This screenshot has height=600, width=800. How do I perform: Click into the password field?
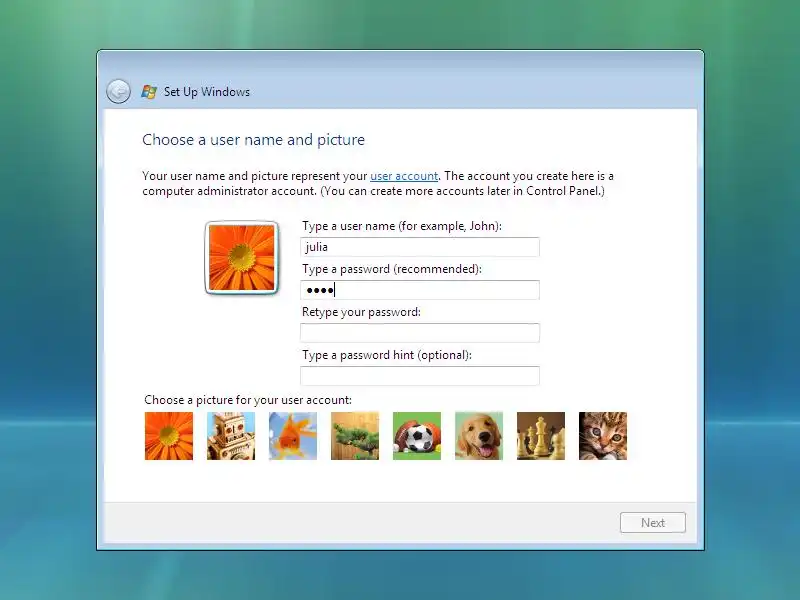coord(420,290)
